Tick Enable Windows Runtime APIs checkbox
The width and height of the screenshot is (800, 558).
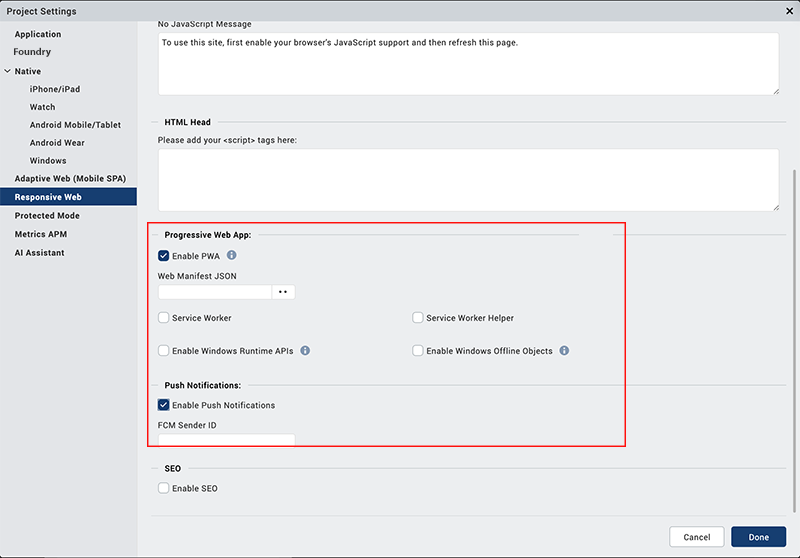(x=163, y=351)
